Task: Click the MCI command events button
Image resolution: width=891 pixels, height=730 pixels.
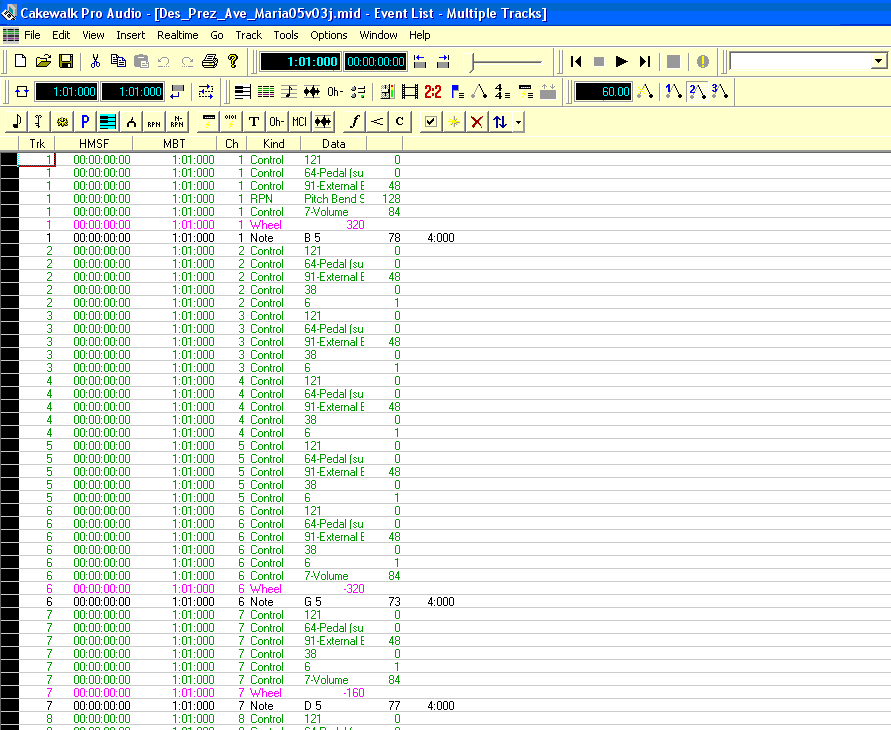Action: pos(299,121)
